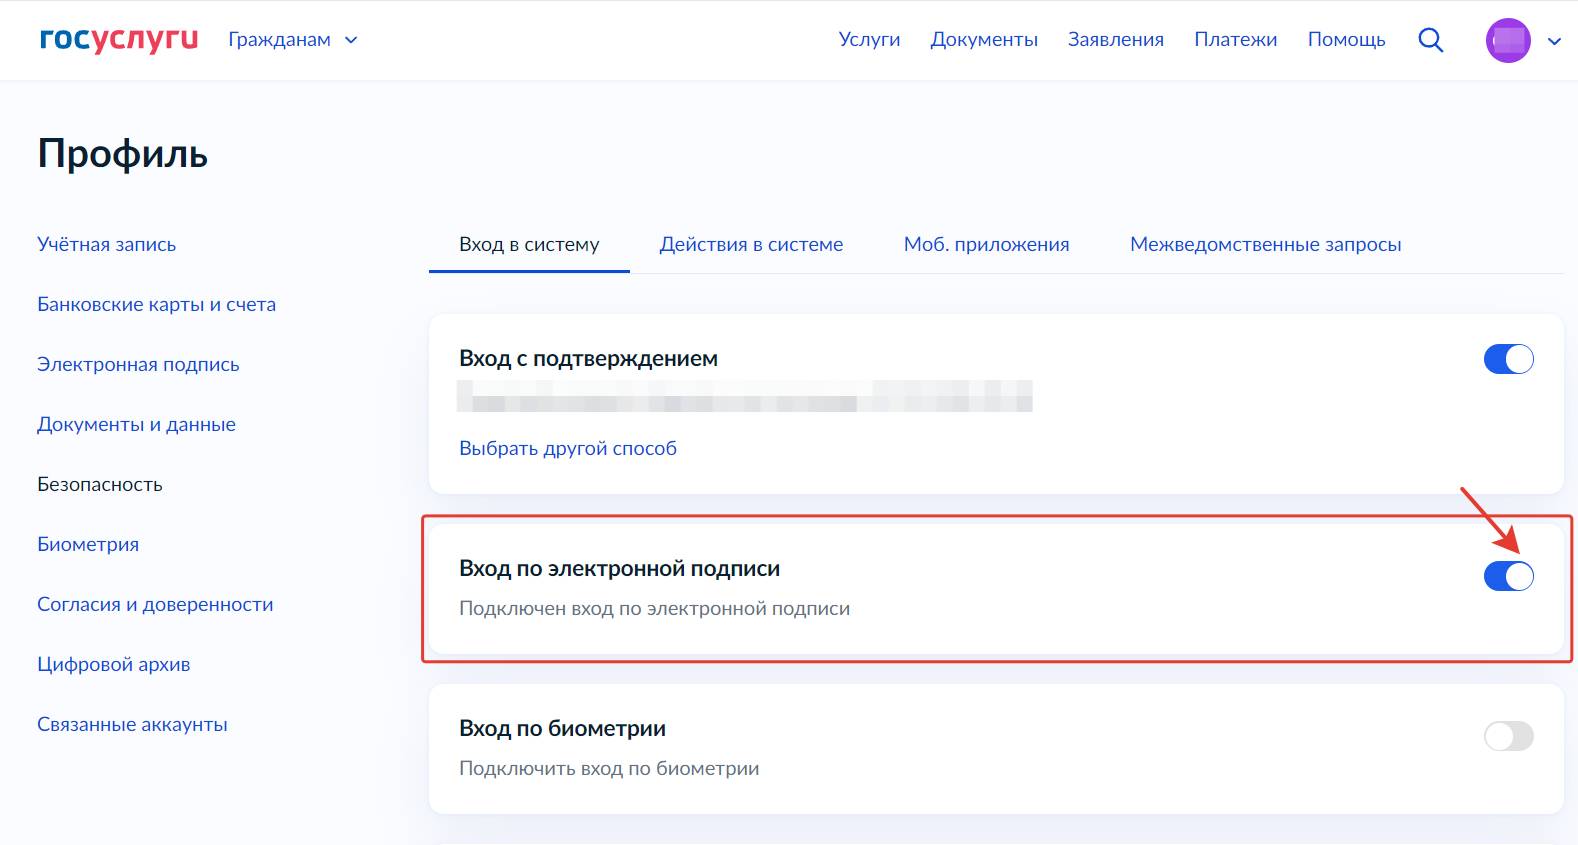This screenshot has width=1578, height=845.
Task: Open Услуги in the top navigation
Action: tap(869, 40)
